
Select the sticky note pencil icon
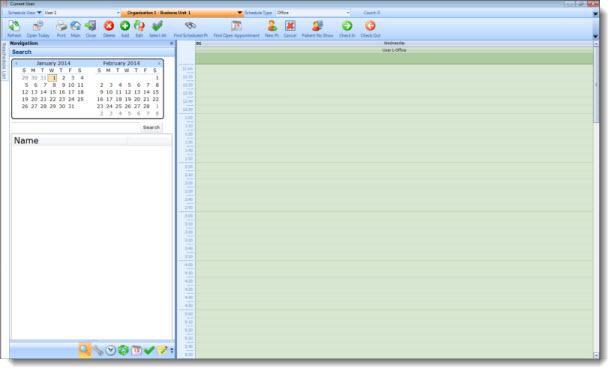162,350
